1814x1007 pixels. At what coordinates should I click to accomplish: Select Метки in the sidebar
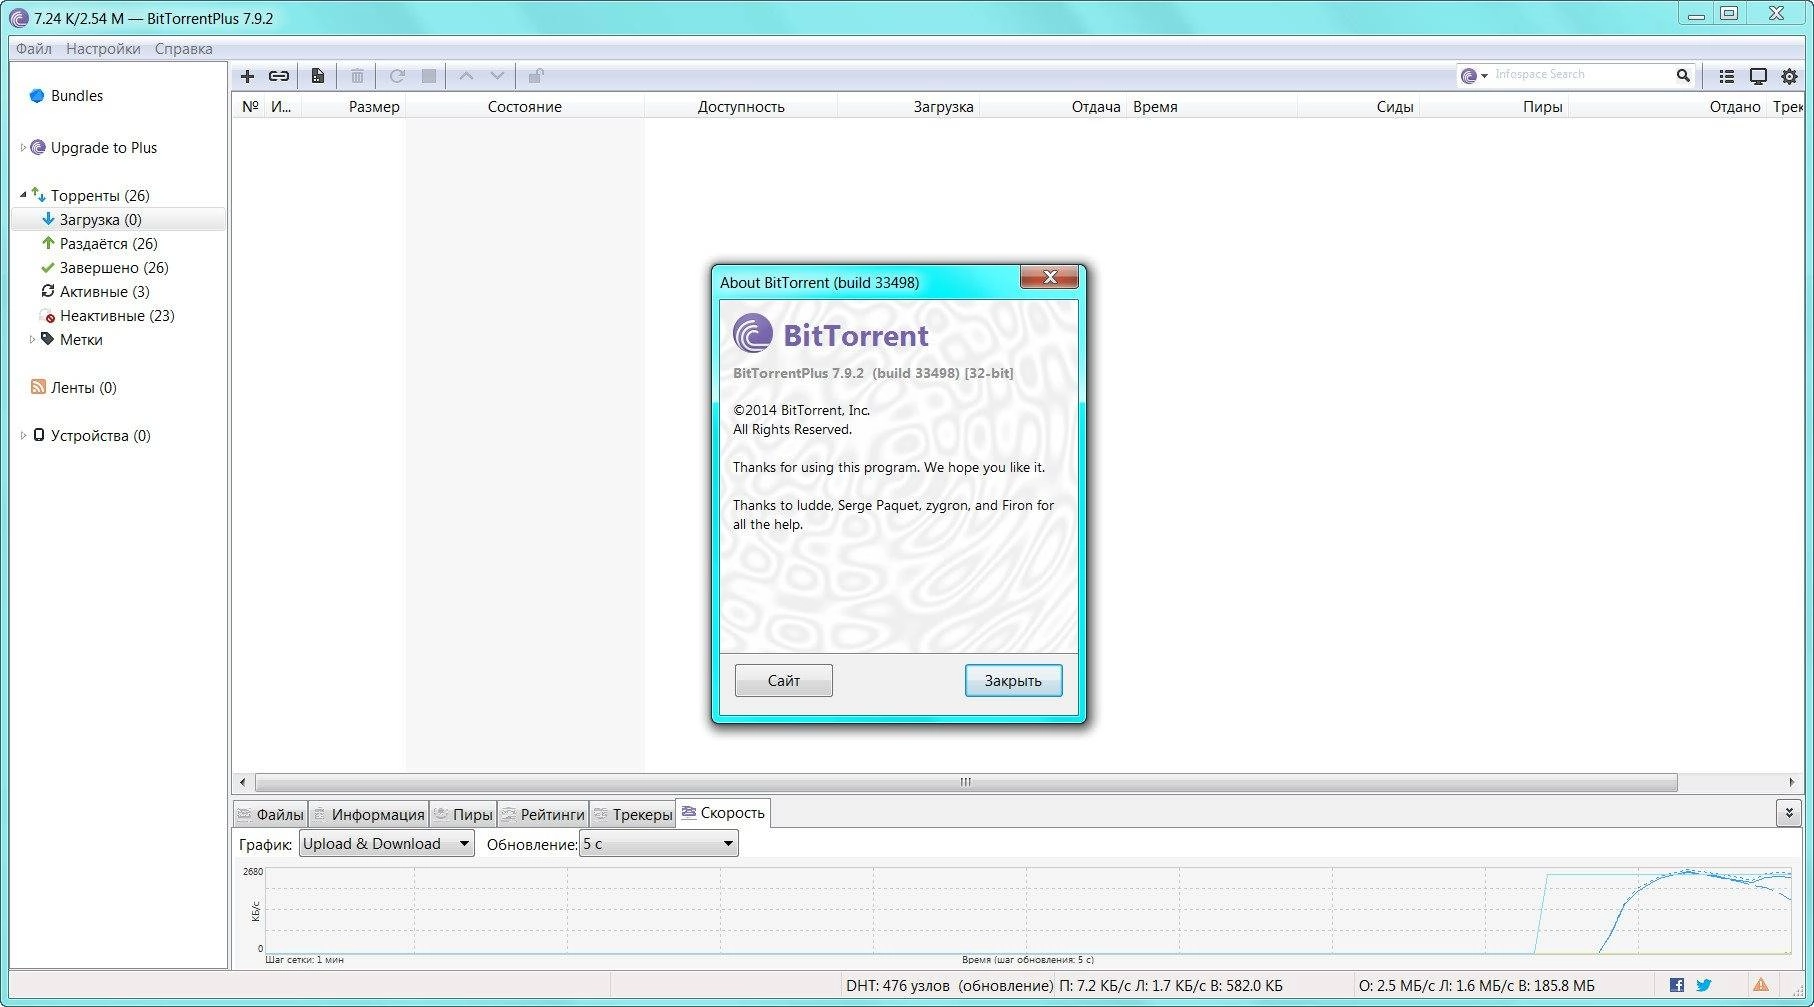pyautogui.click(x=81, y=340)
